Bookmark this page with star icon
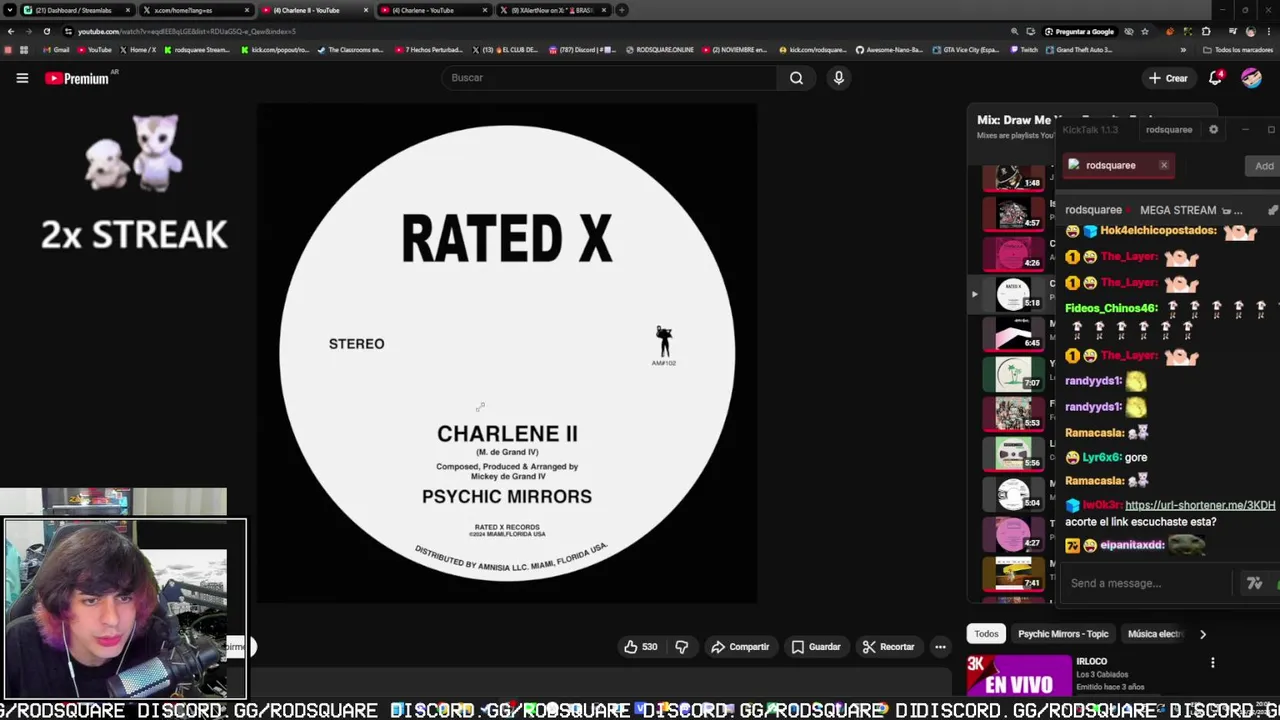Screen dimensions: 1280x720 point(1145,31)
